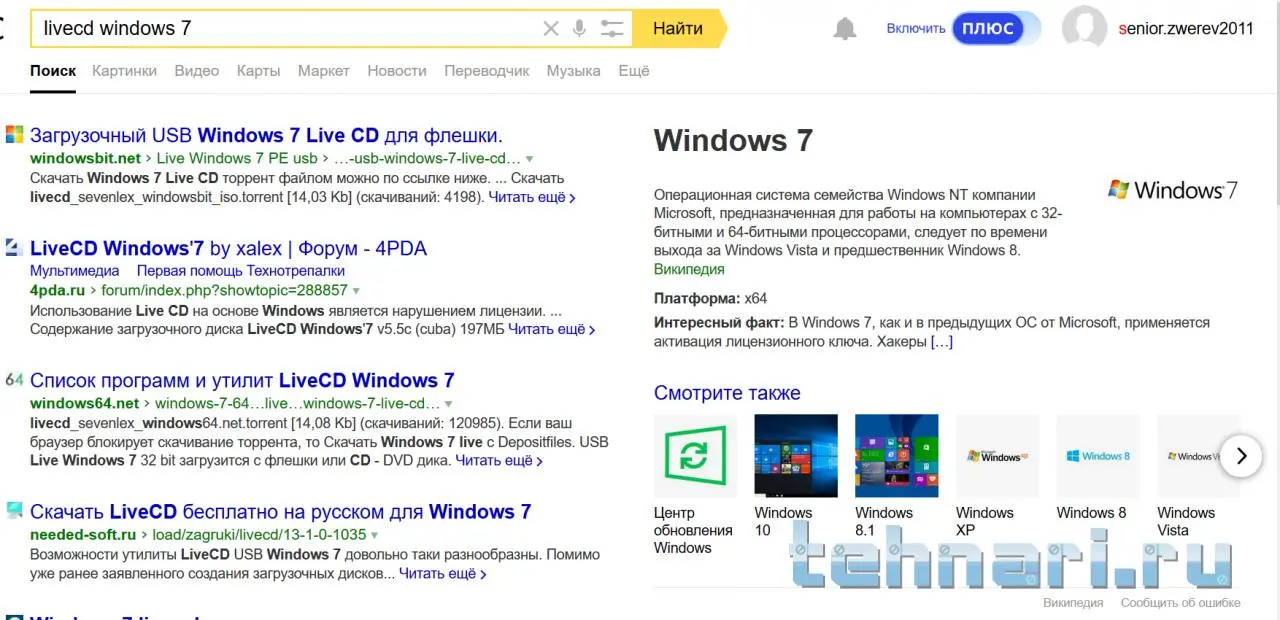
Task: Click the bottom Википедия footer link
Action: coord(1073,603)
